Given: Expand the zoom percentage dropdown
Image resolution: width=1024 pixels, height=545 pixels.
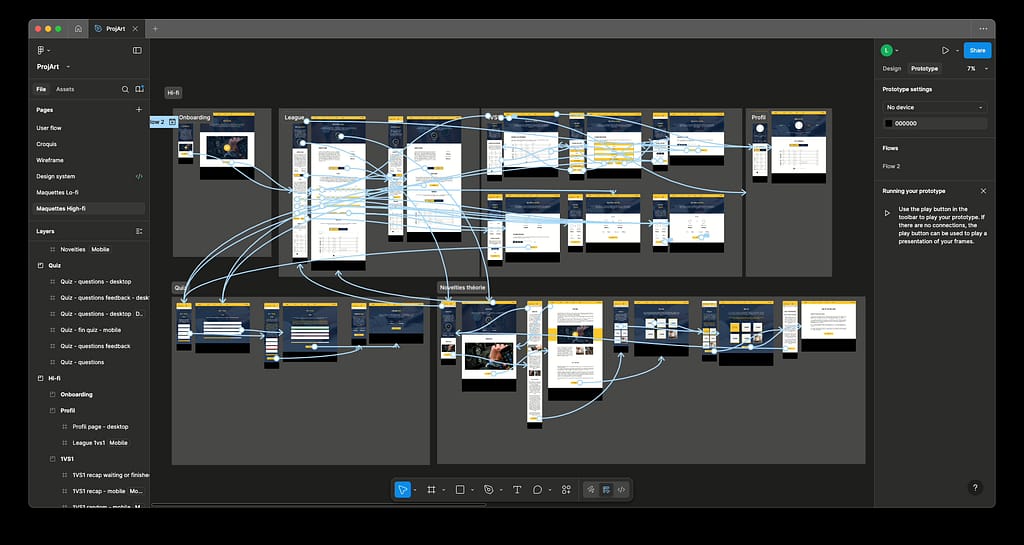Looking at the screenshot, I should point(978,69).
